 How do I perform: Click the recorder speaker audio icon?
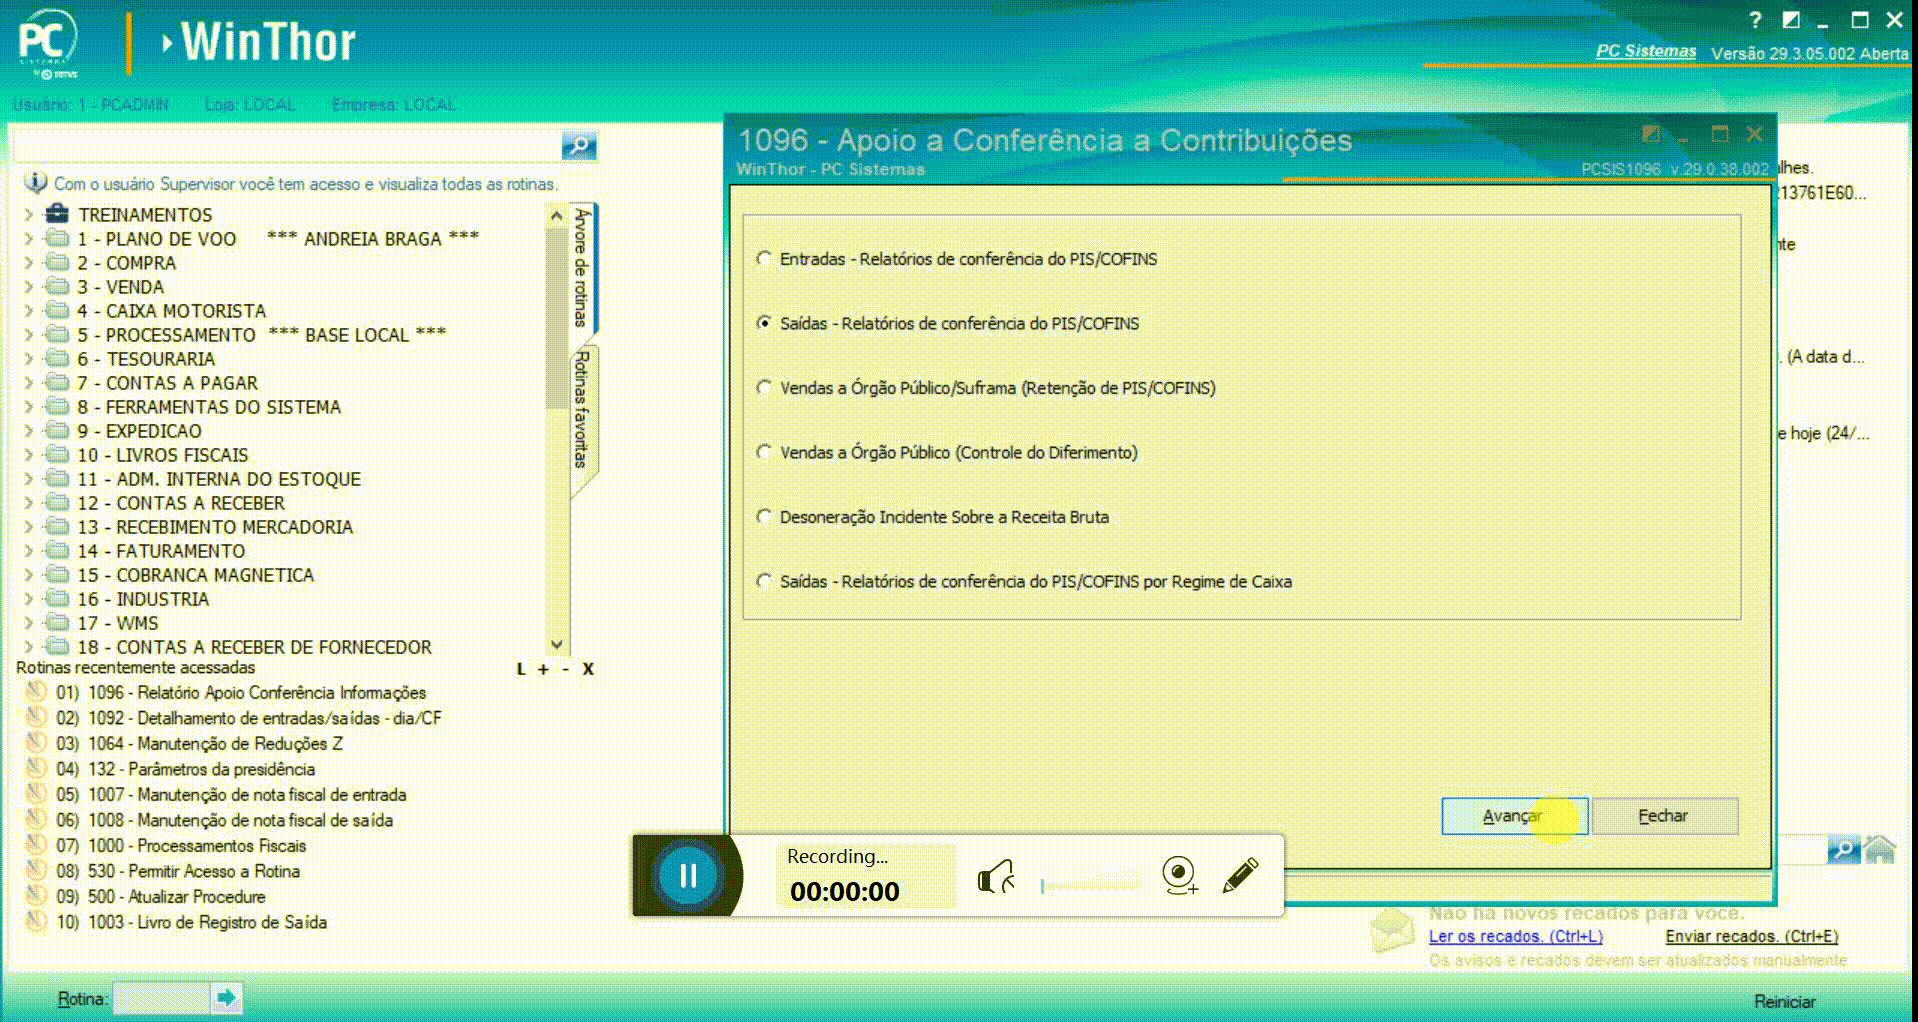point(996,877)
